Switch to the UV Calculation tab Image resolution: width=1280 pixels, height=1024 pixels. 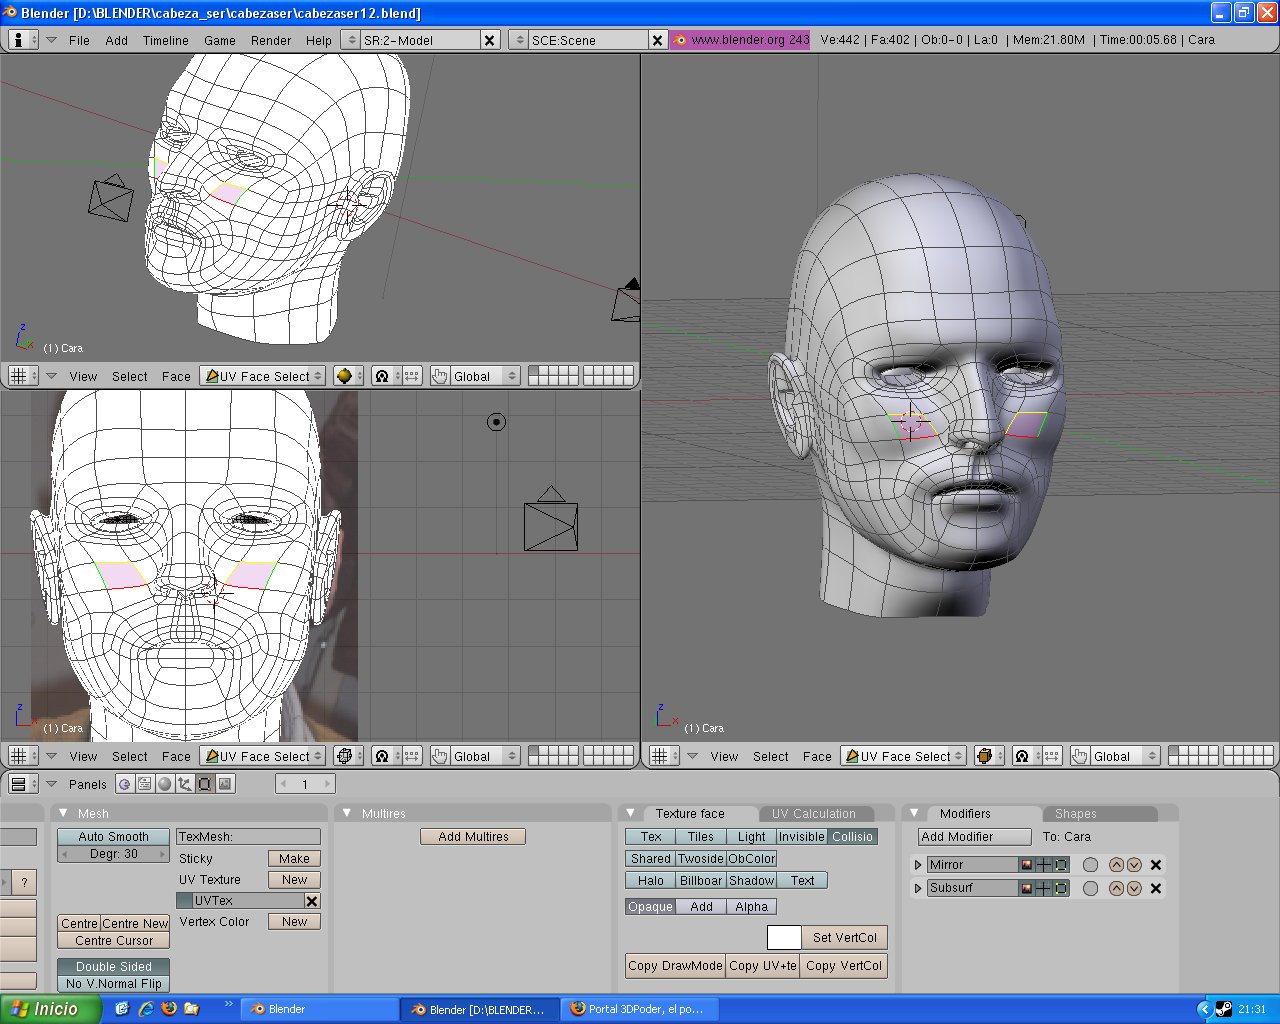pyautogui.click(x=813, y=814)
